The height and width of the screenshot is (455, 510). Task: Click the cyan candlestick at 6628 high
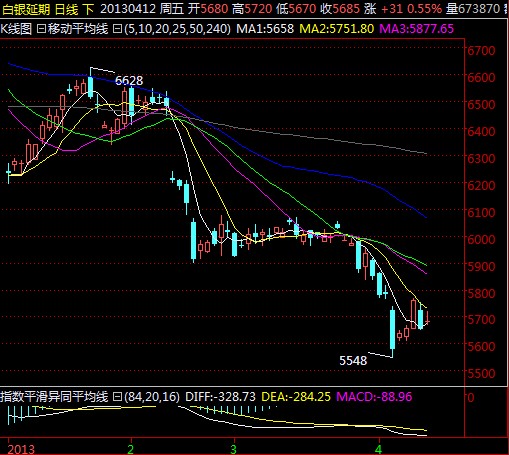[x=90, y=83]
